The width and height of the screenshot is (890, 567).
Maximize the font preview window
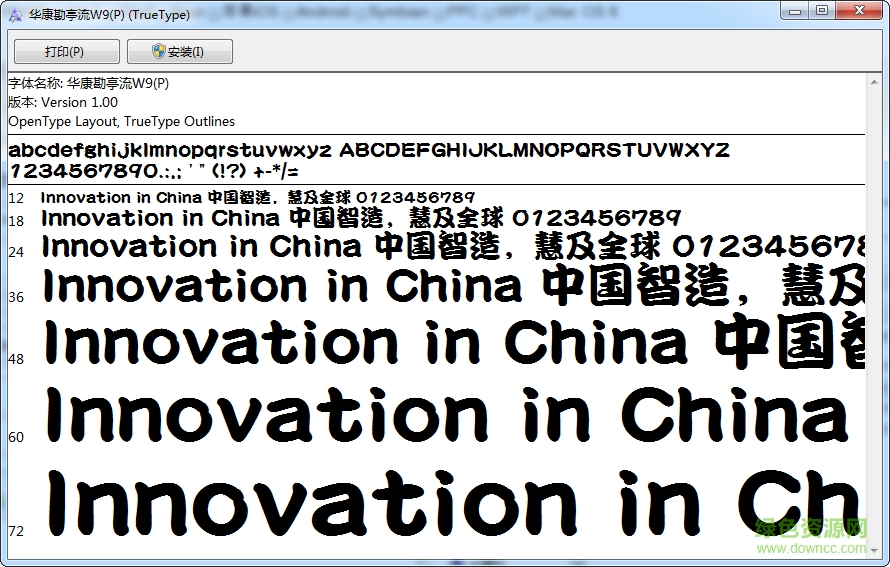(821, 11)
